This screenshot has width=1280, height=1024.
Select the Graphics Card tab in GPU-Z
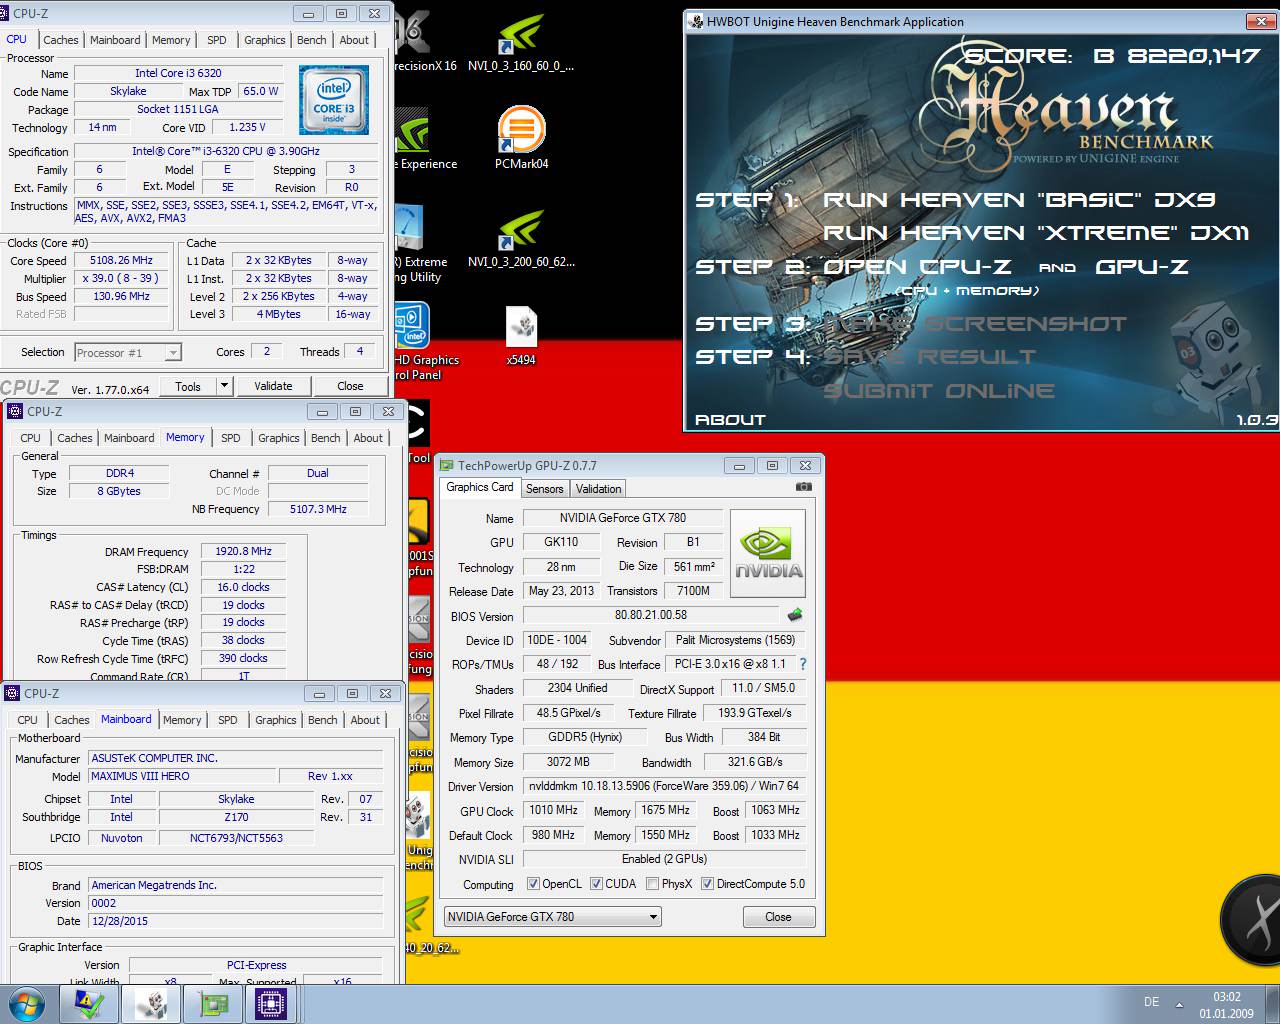[479, 487]
